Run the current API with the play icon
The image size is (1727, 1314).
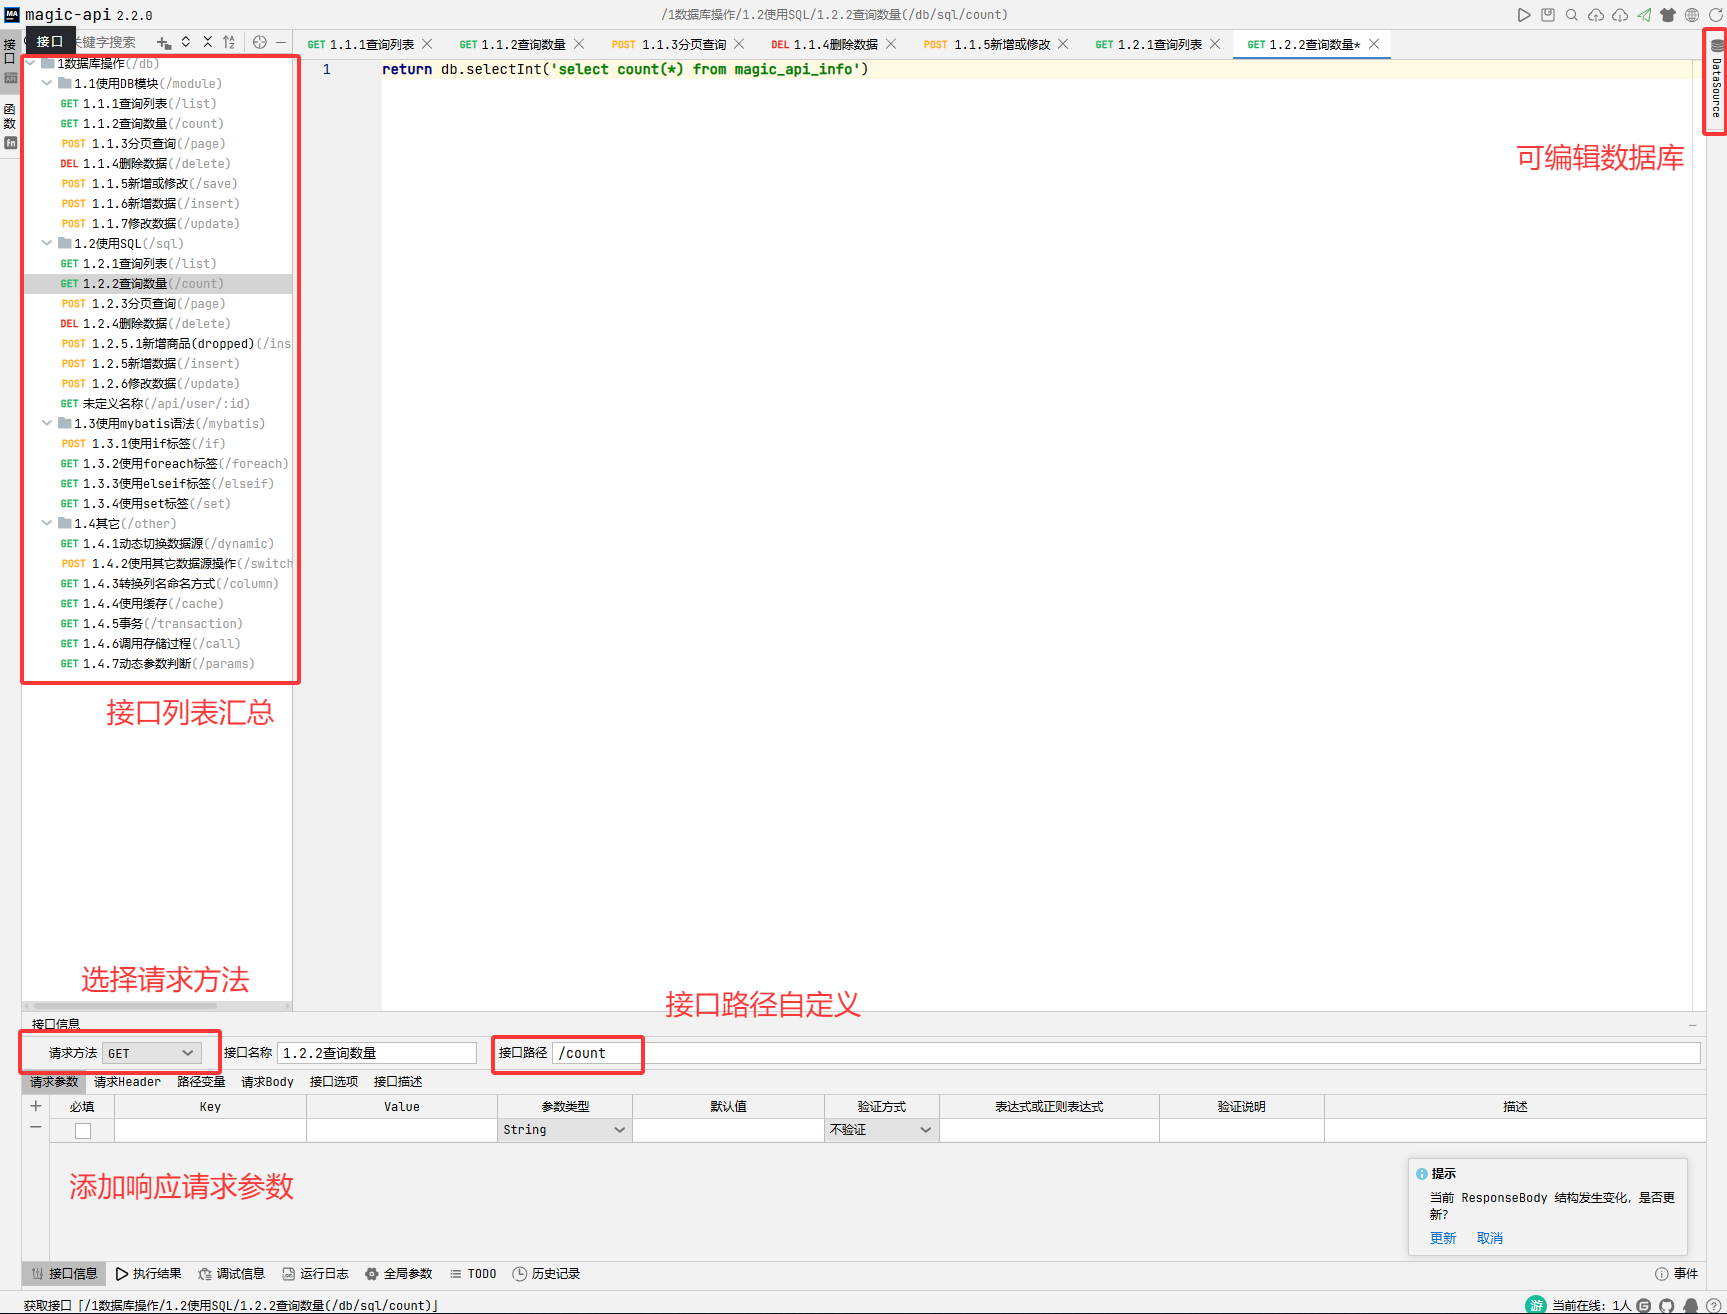click(1523, 15)
